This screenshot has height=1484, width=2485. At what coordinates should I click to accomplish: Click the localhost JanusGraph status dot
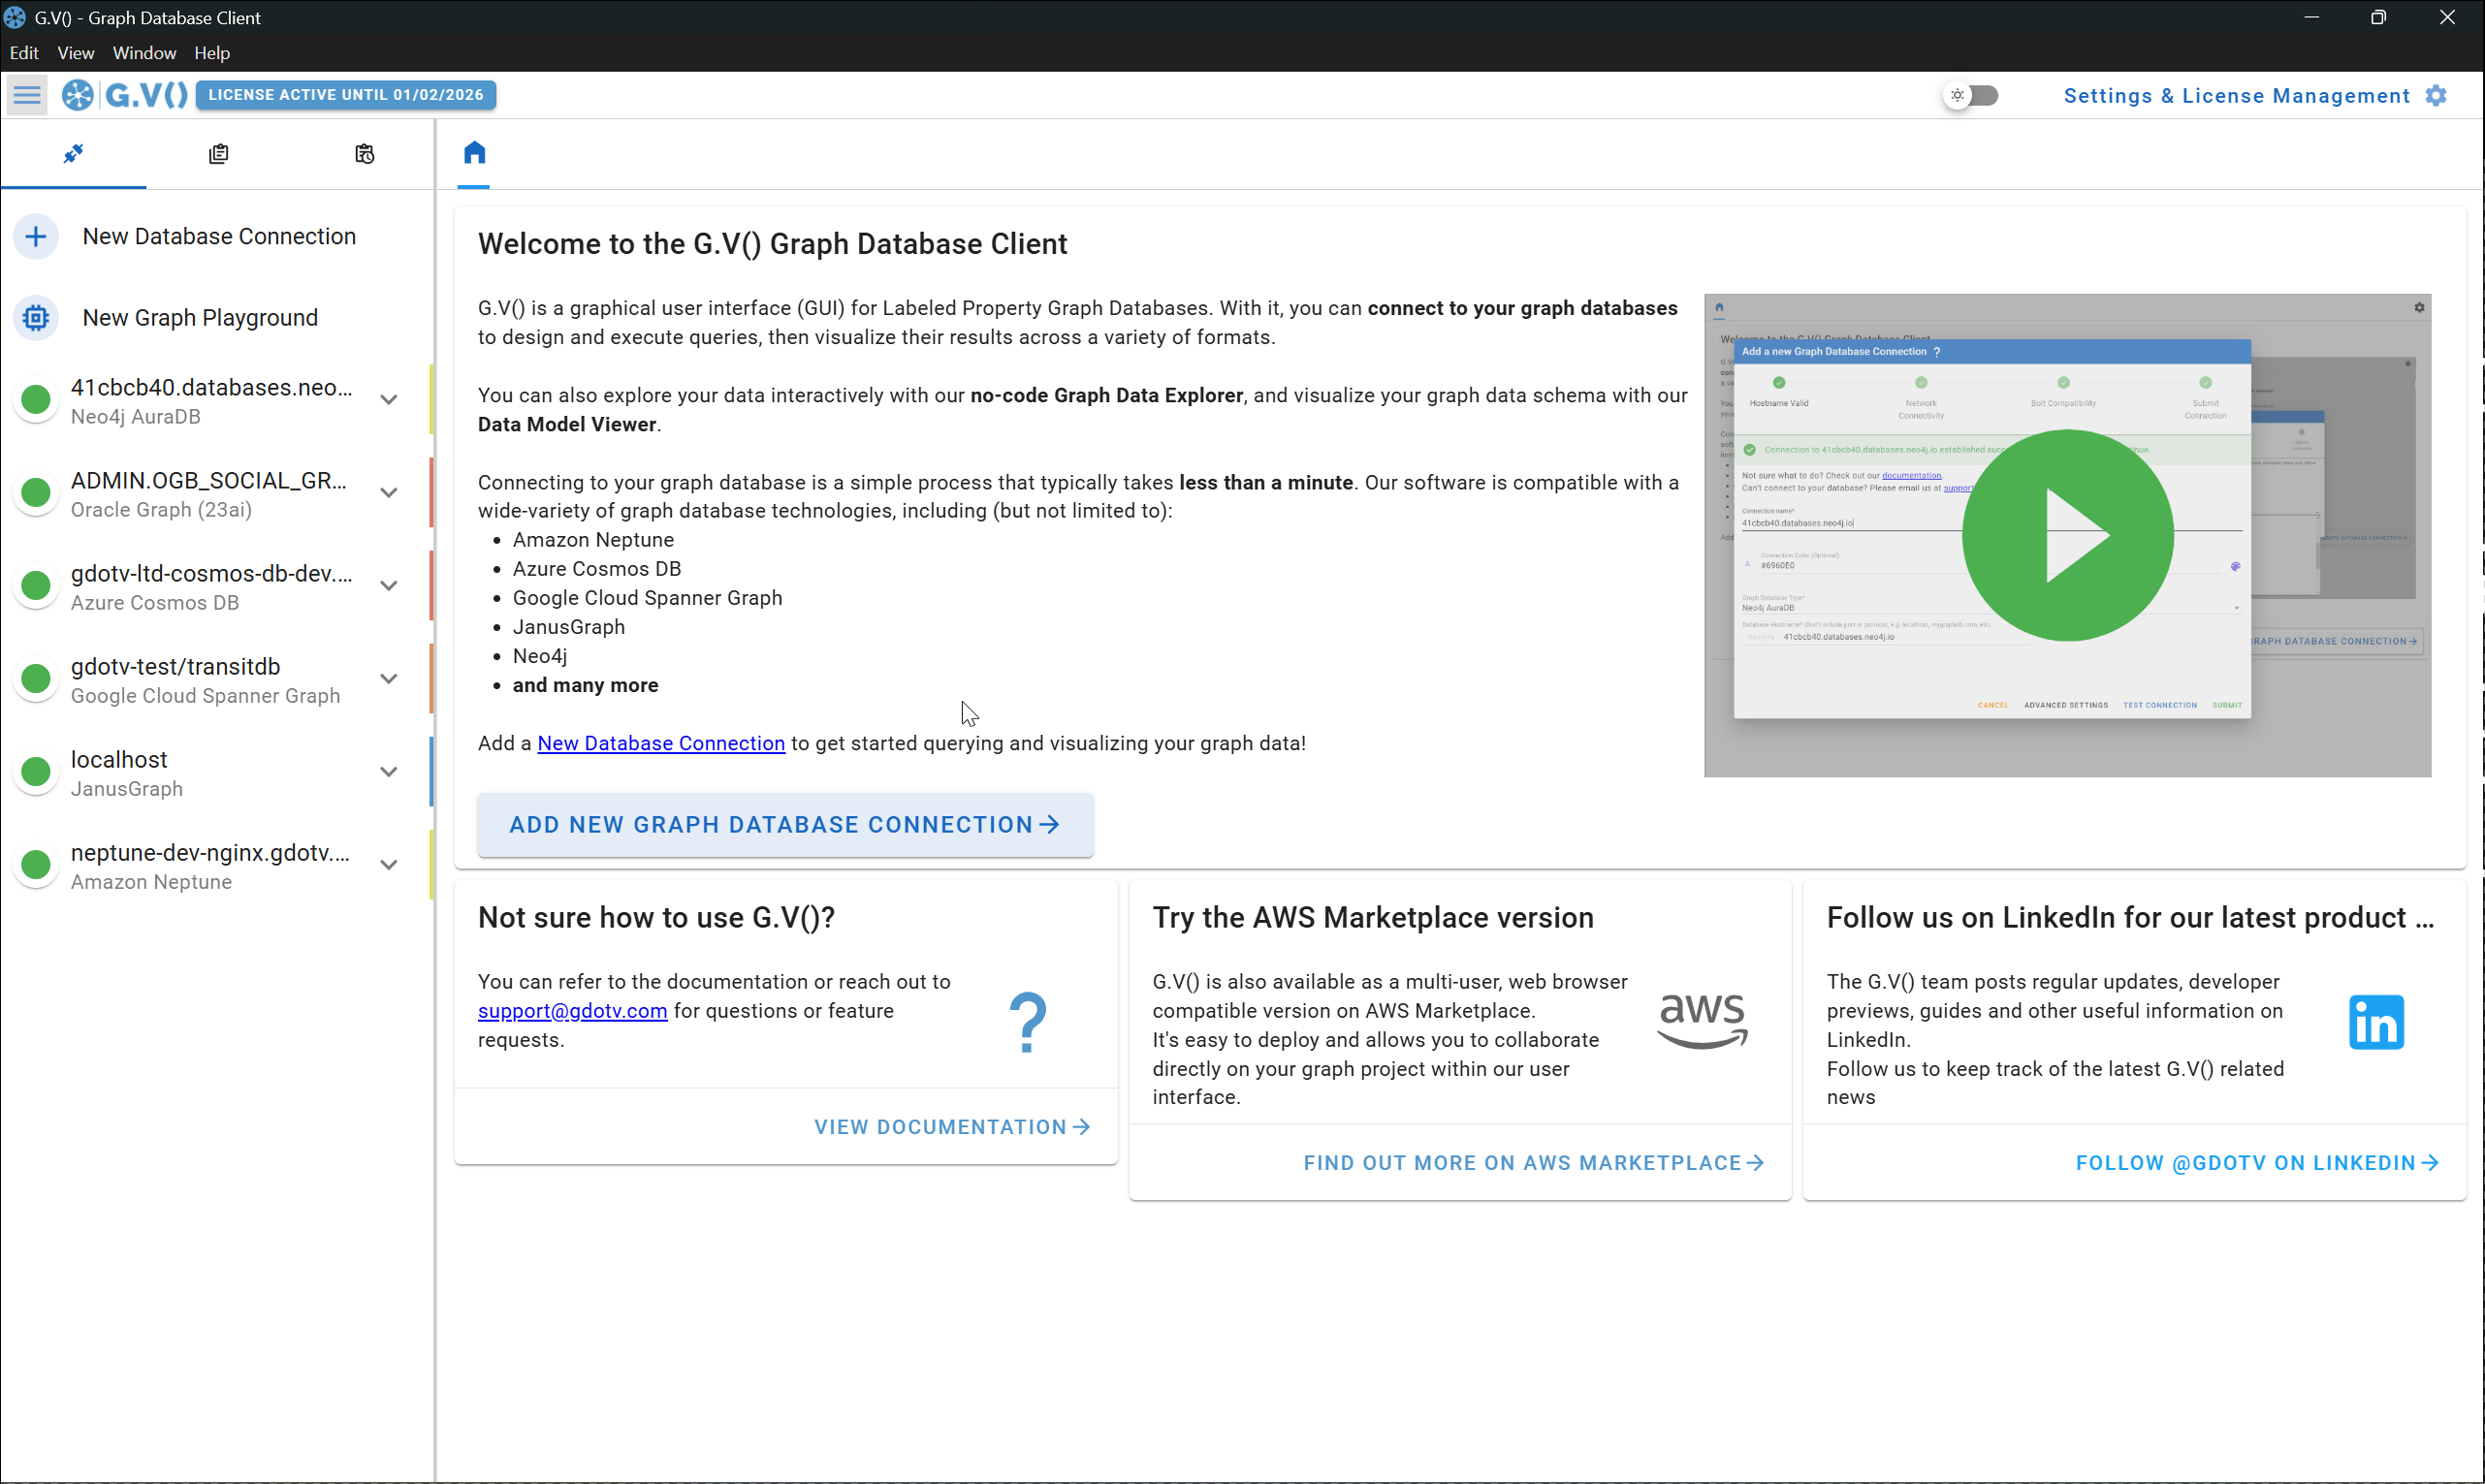[x=36, y=771]
